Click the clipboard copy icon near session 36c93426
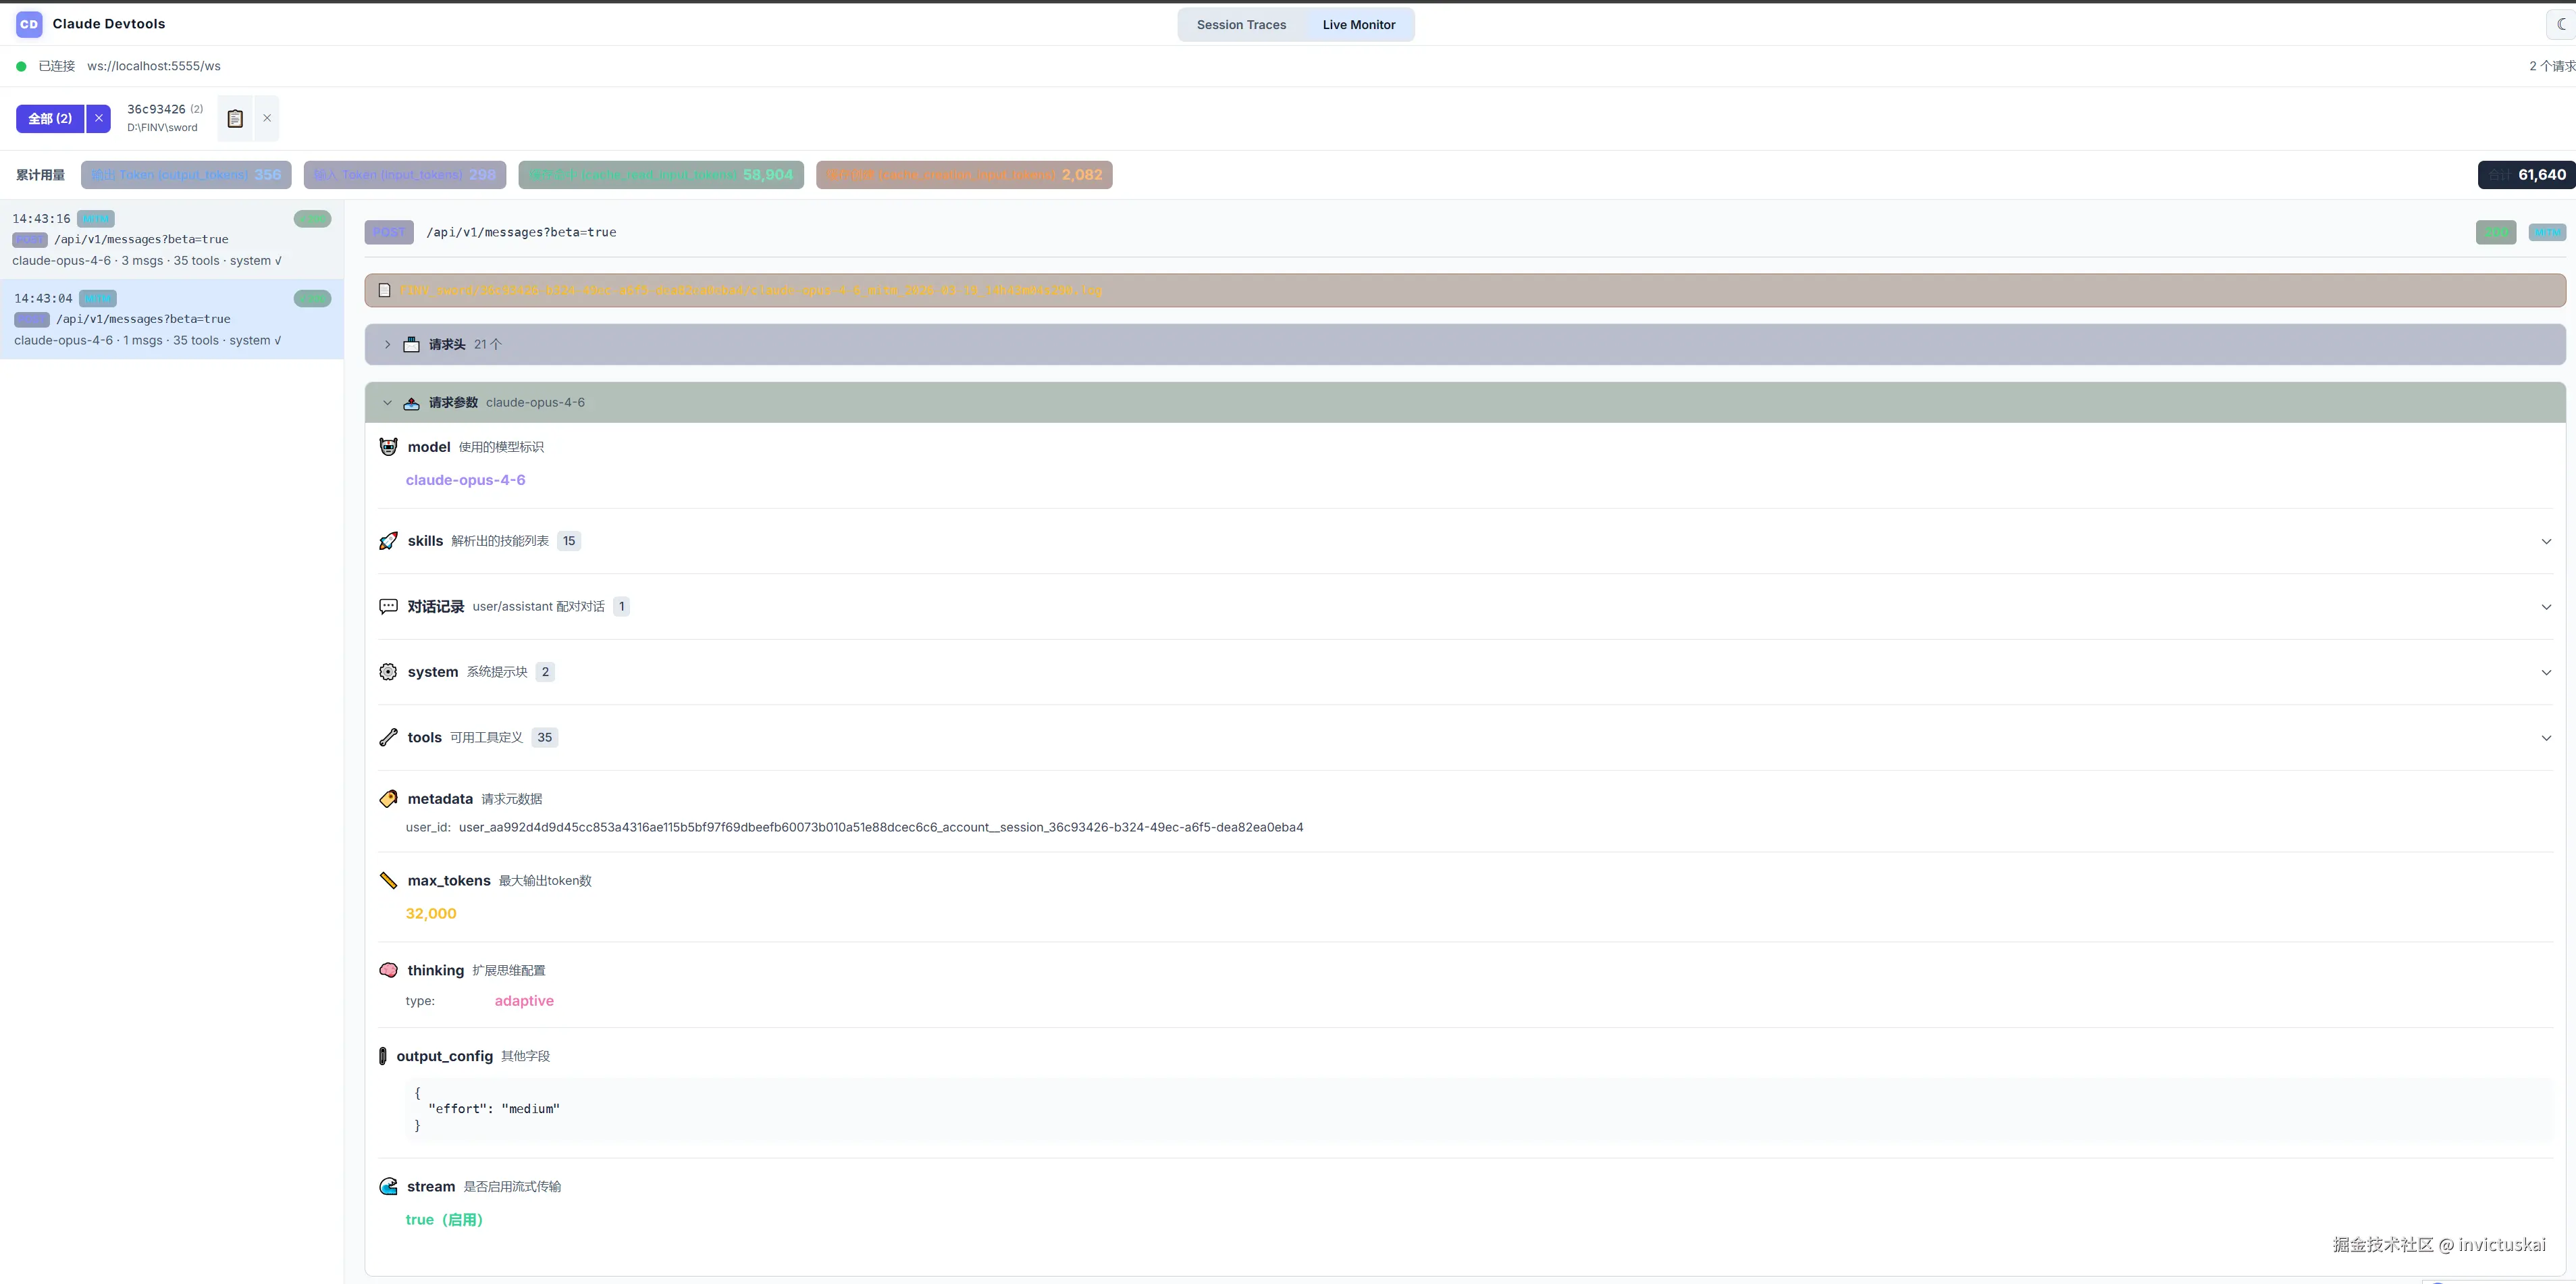 pyautogui.click(x=235, y=119)
